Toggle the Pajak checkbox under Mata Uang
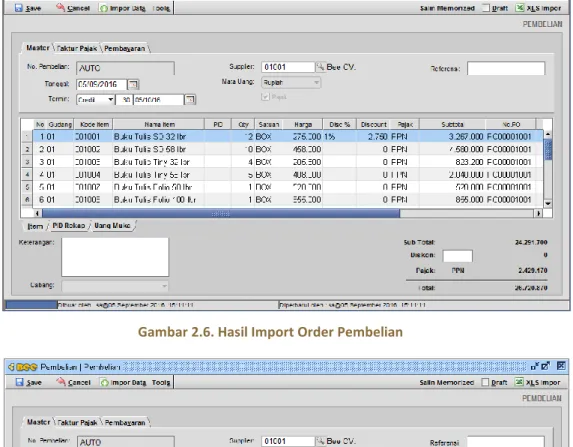Viewport: 573px width, 447px height. [265, 97]
